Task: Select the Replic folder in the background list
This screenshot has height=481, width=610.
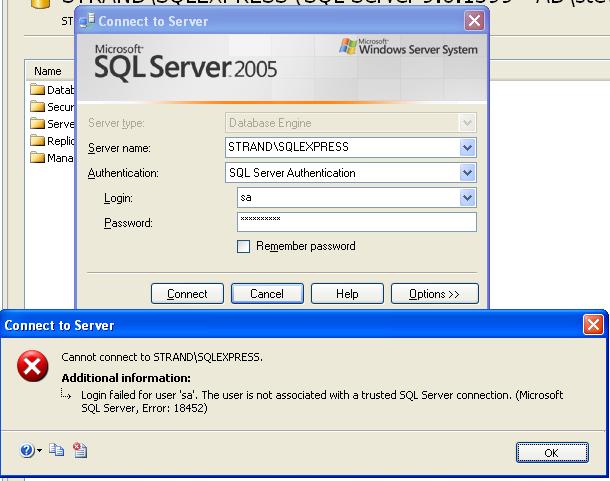Action: coord(52,141)
